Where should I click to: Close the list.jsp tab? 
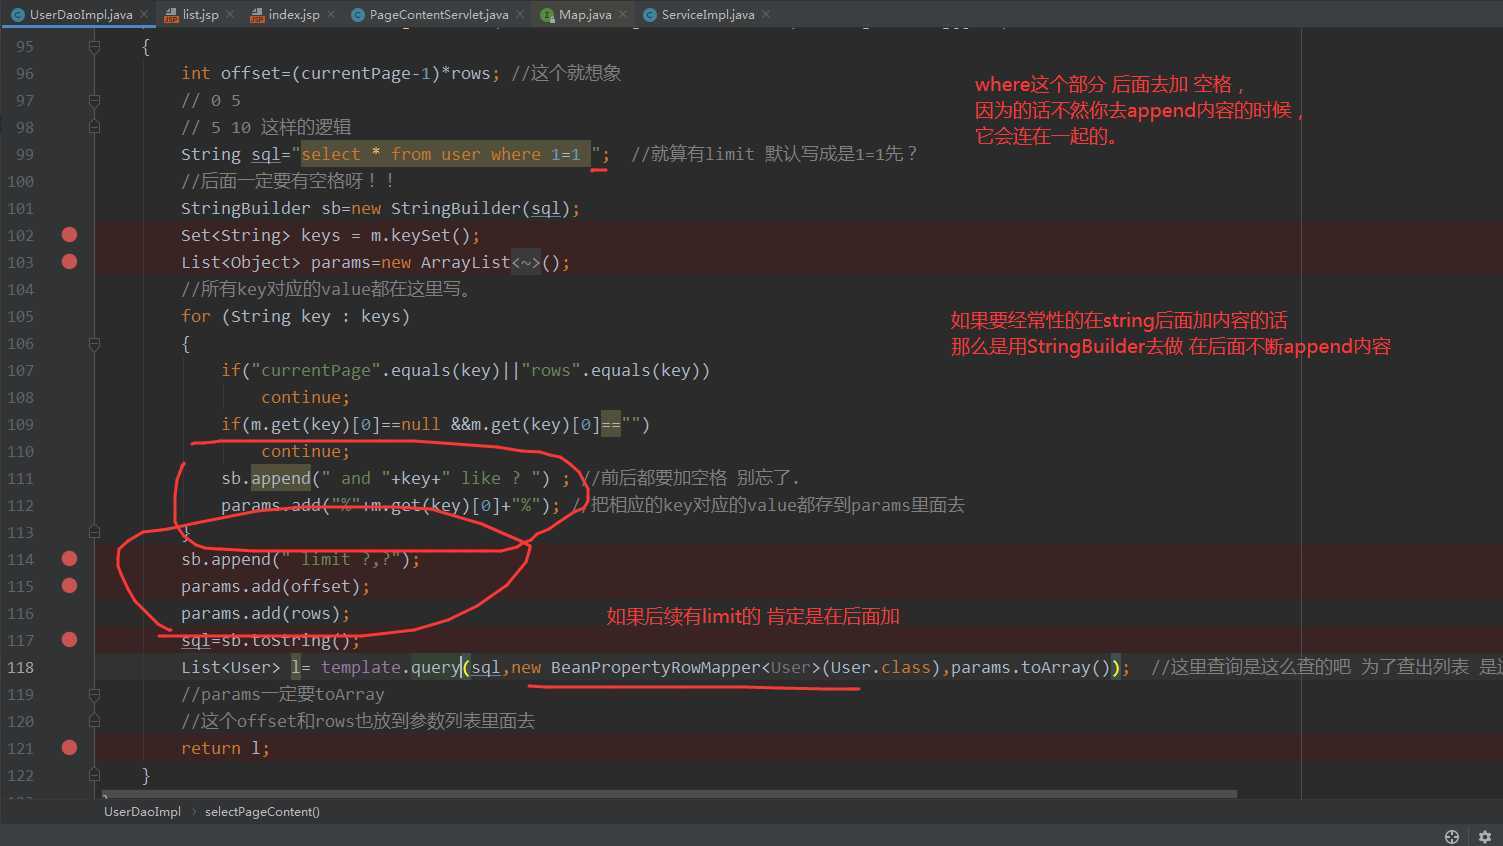[230, 14]
